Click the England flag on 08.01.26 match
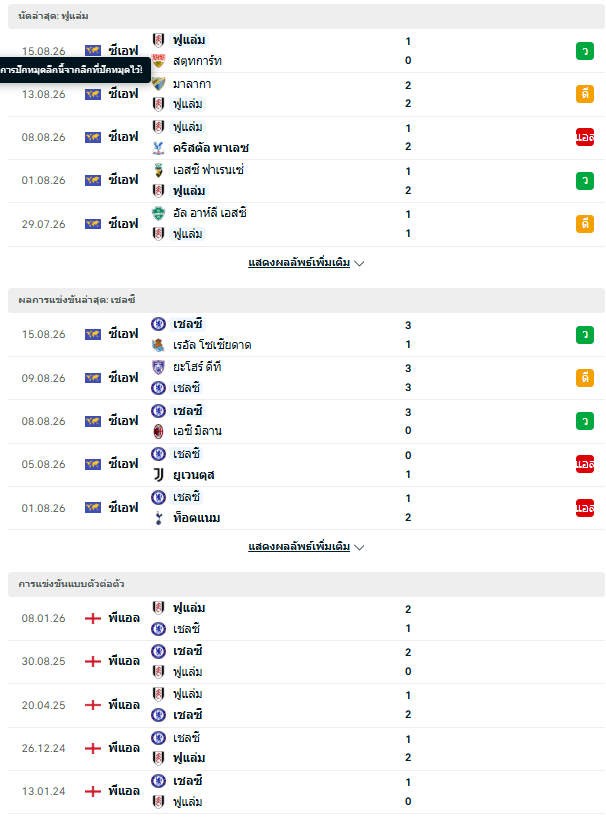Viewport: 606px width, 818px height. pyautogui.click(x=93, y=618)
